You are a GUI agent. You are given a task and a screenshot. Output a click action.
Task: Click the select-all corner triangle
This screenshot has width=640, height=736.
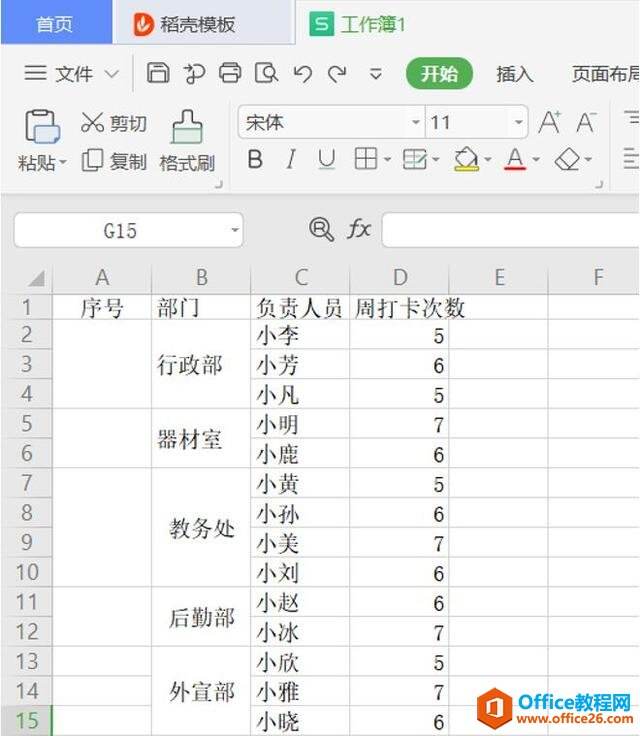[35, 277]
